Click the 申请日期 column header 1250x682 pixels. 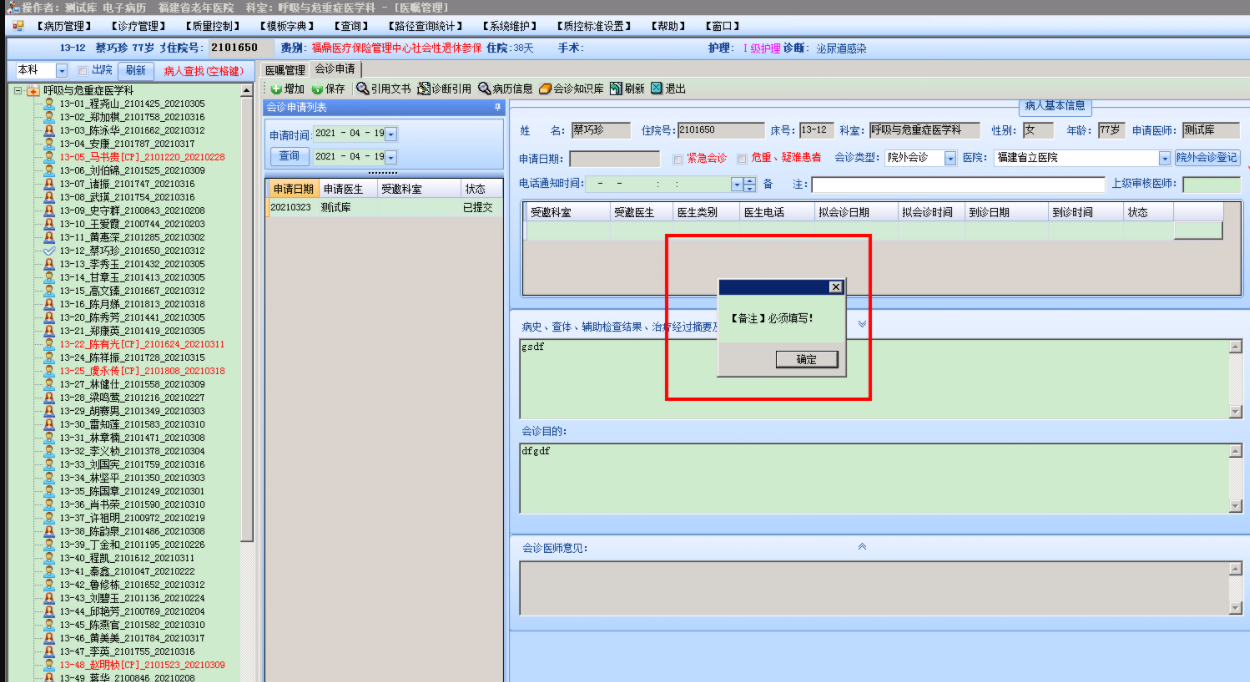pos(293,189)
